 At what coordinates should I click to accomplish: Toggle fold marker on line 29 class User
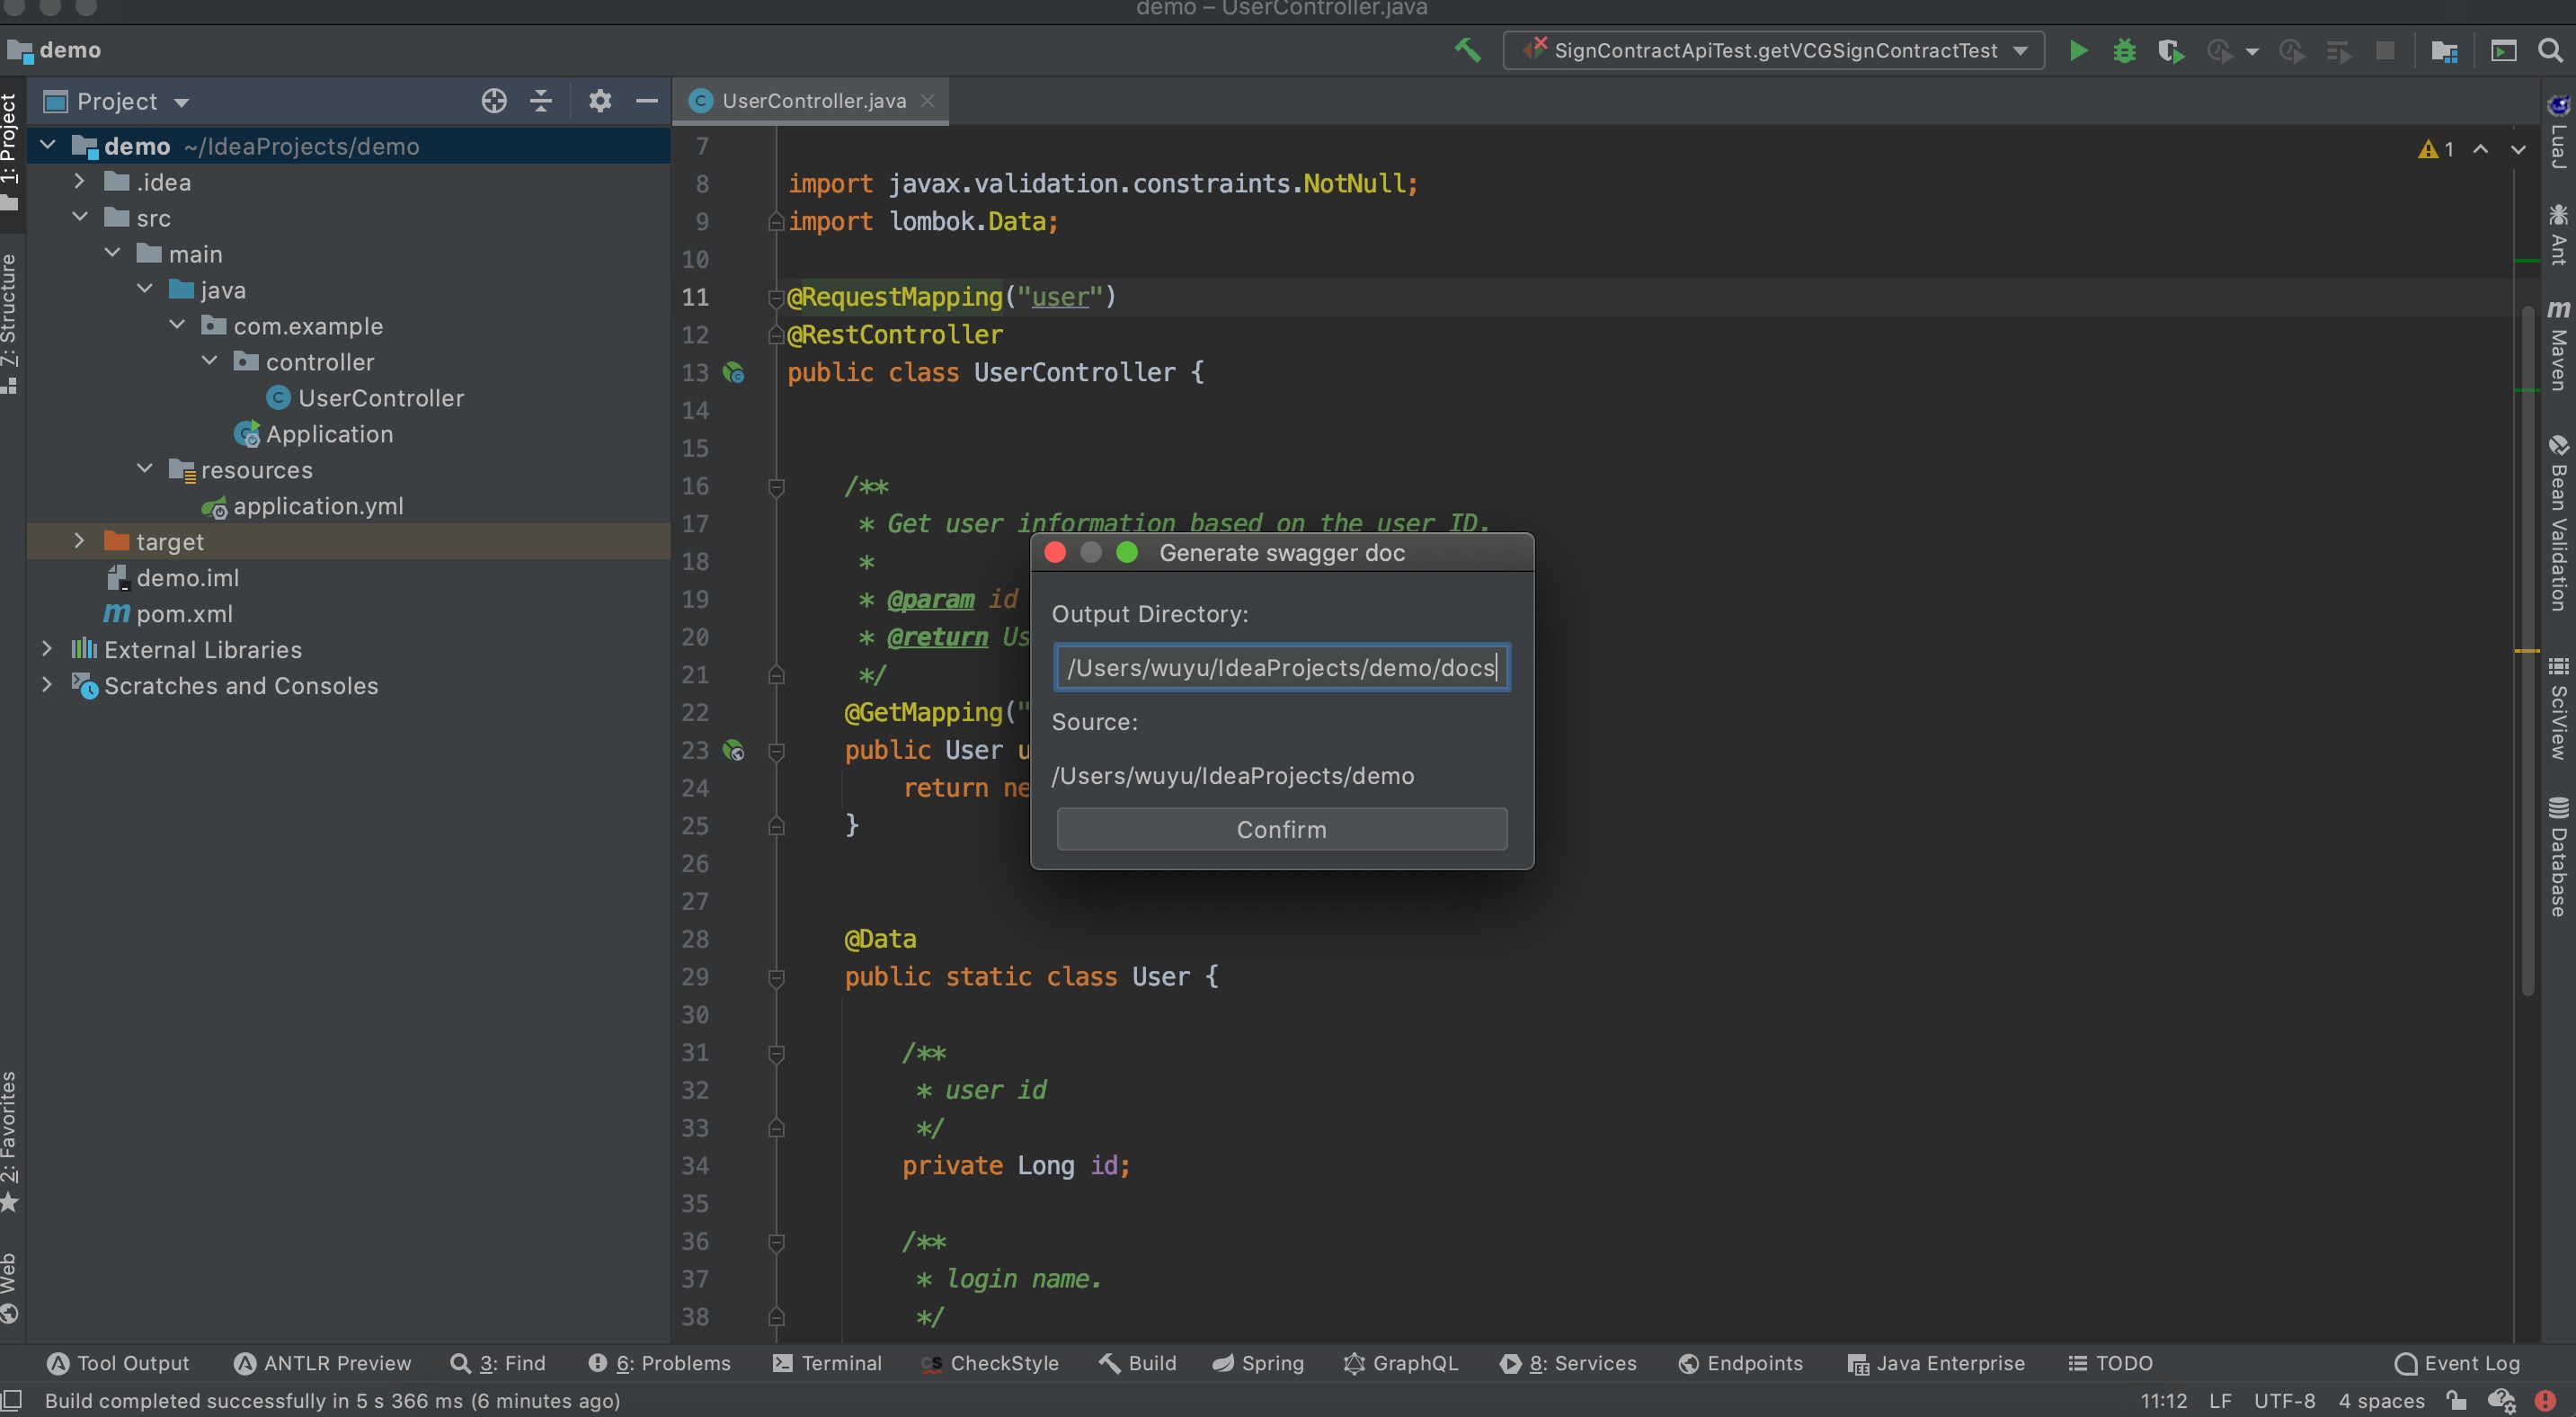[x=776, y=977]
